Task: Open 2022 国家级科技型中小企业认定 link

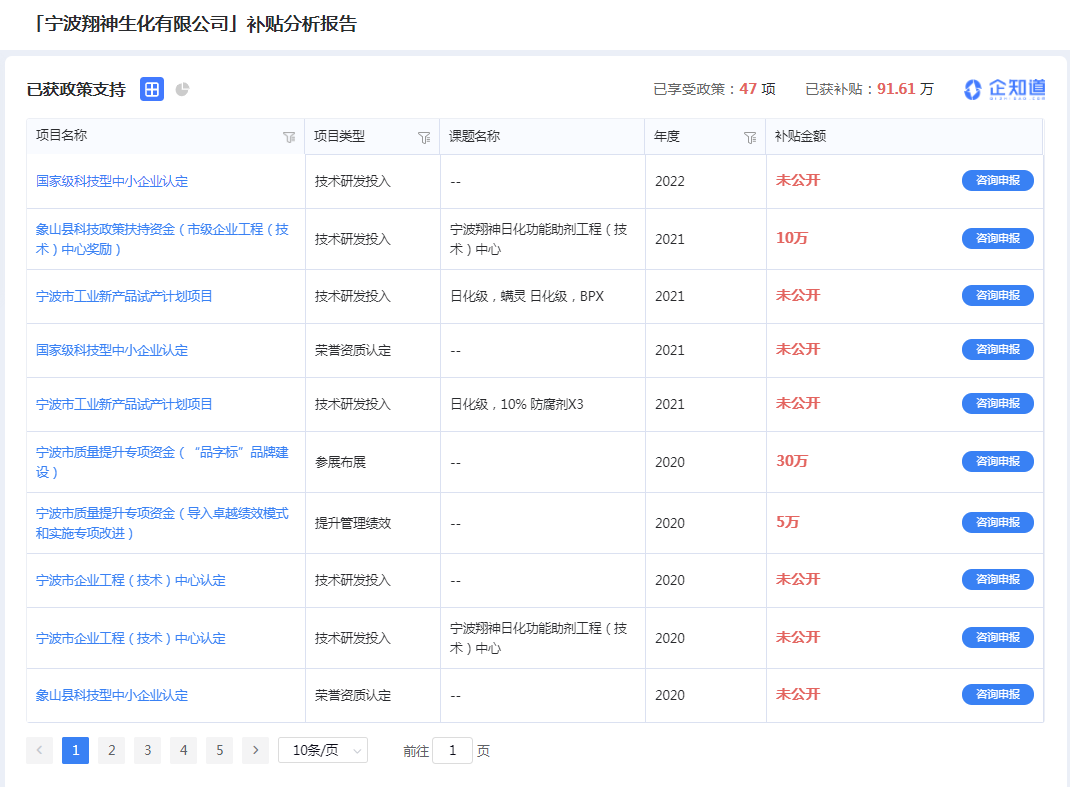Action: coord(112,181)
